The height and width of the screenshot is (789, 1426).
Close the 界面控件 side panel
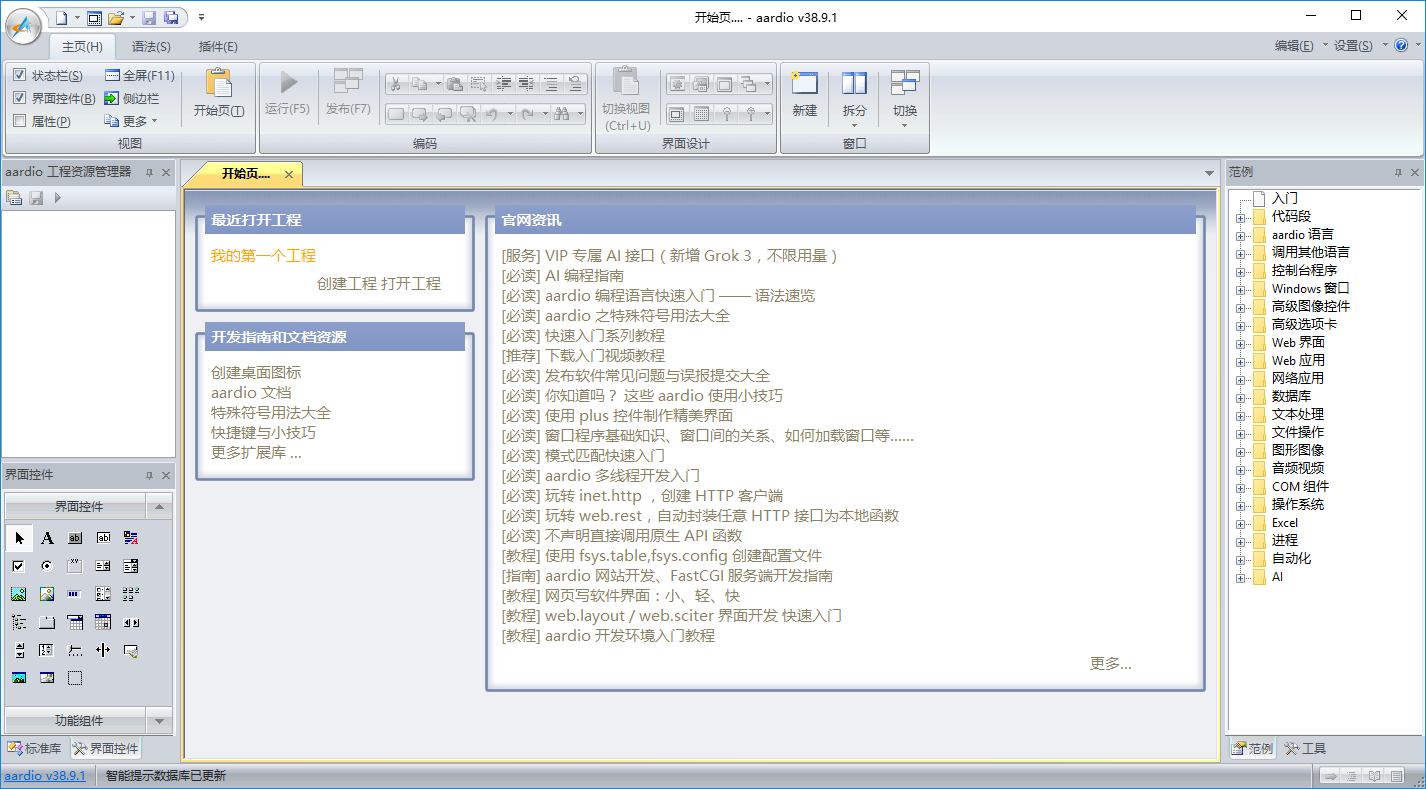[166, 475]
